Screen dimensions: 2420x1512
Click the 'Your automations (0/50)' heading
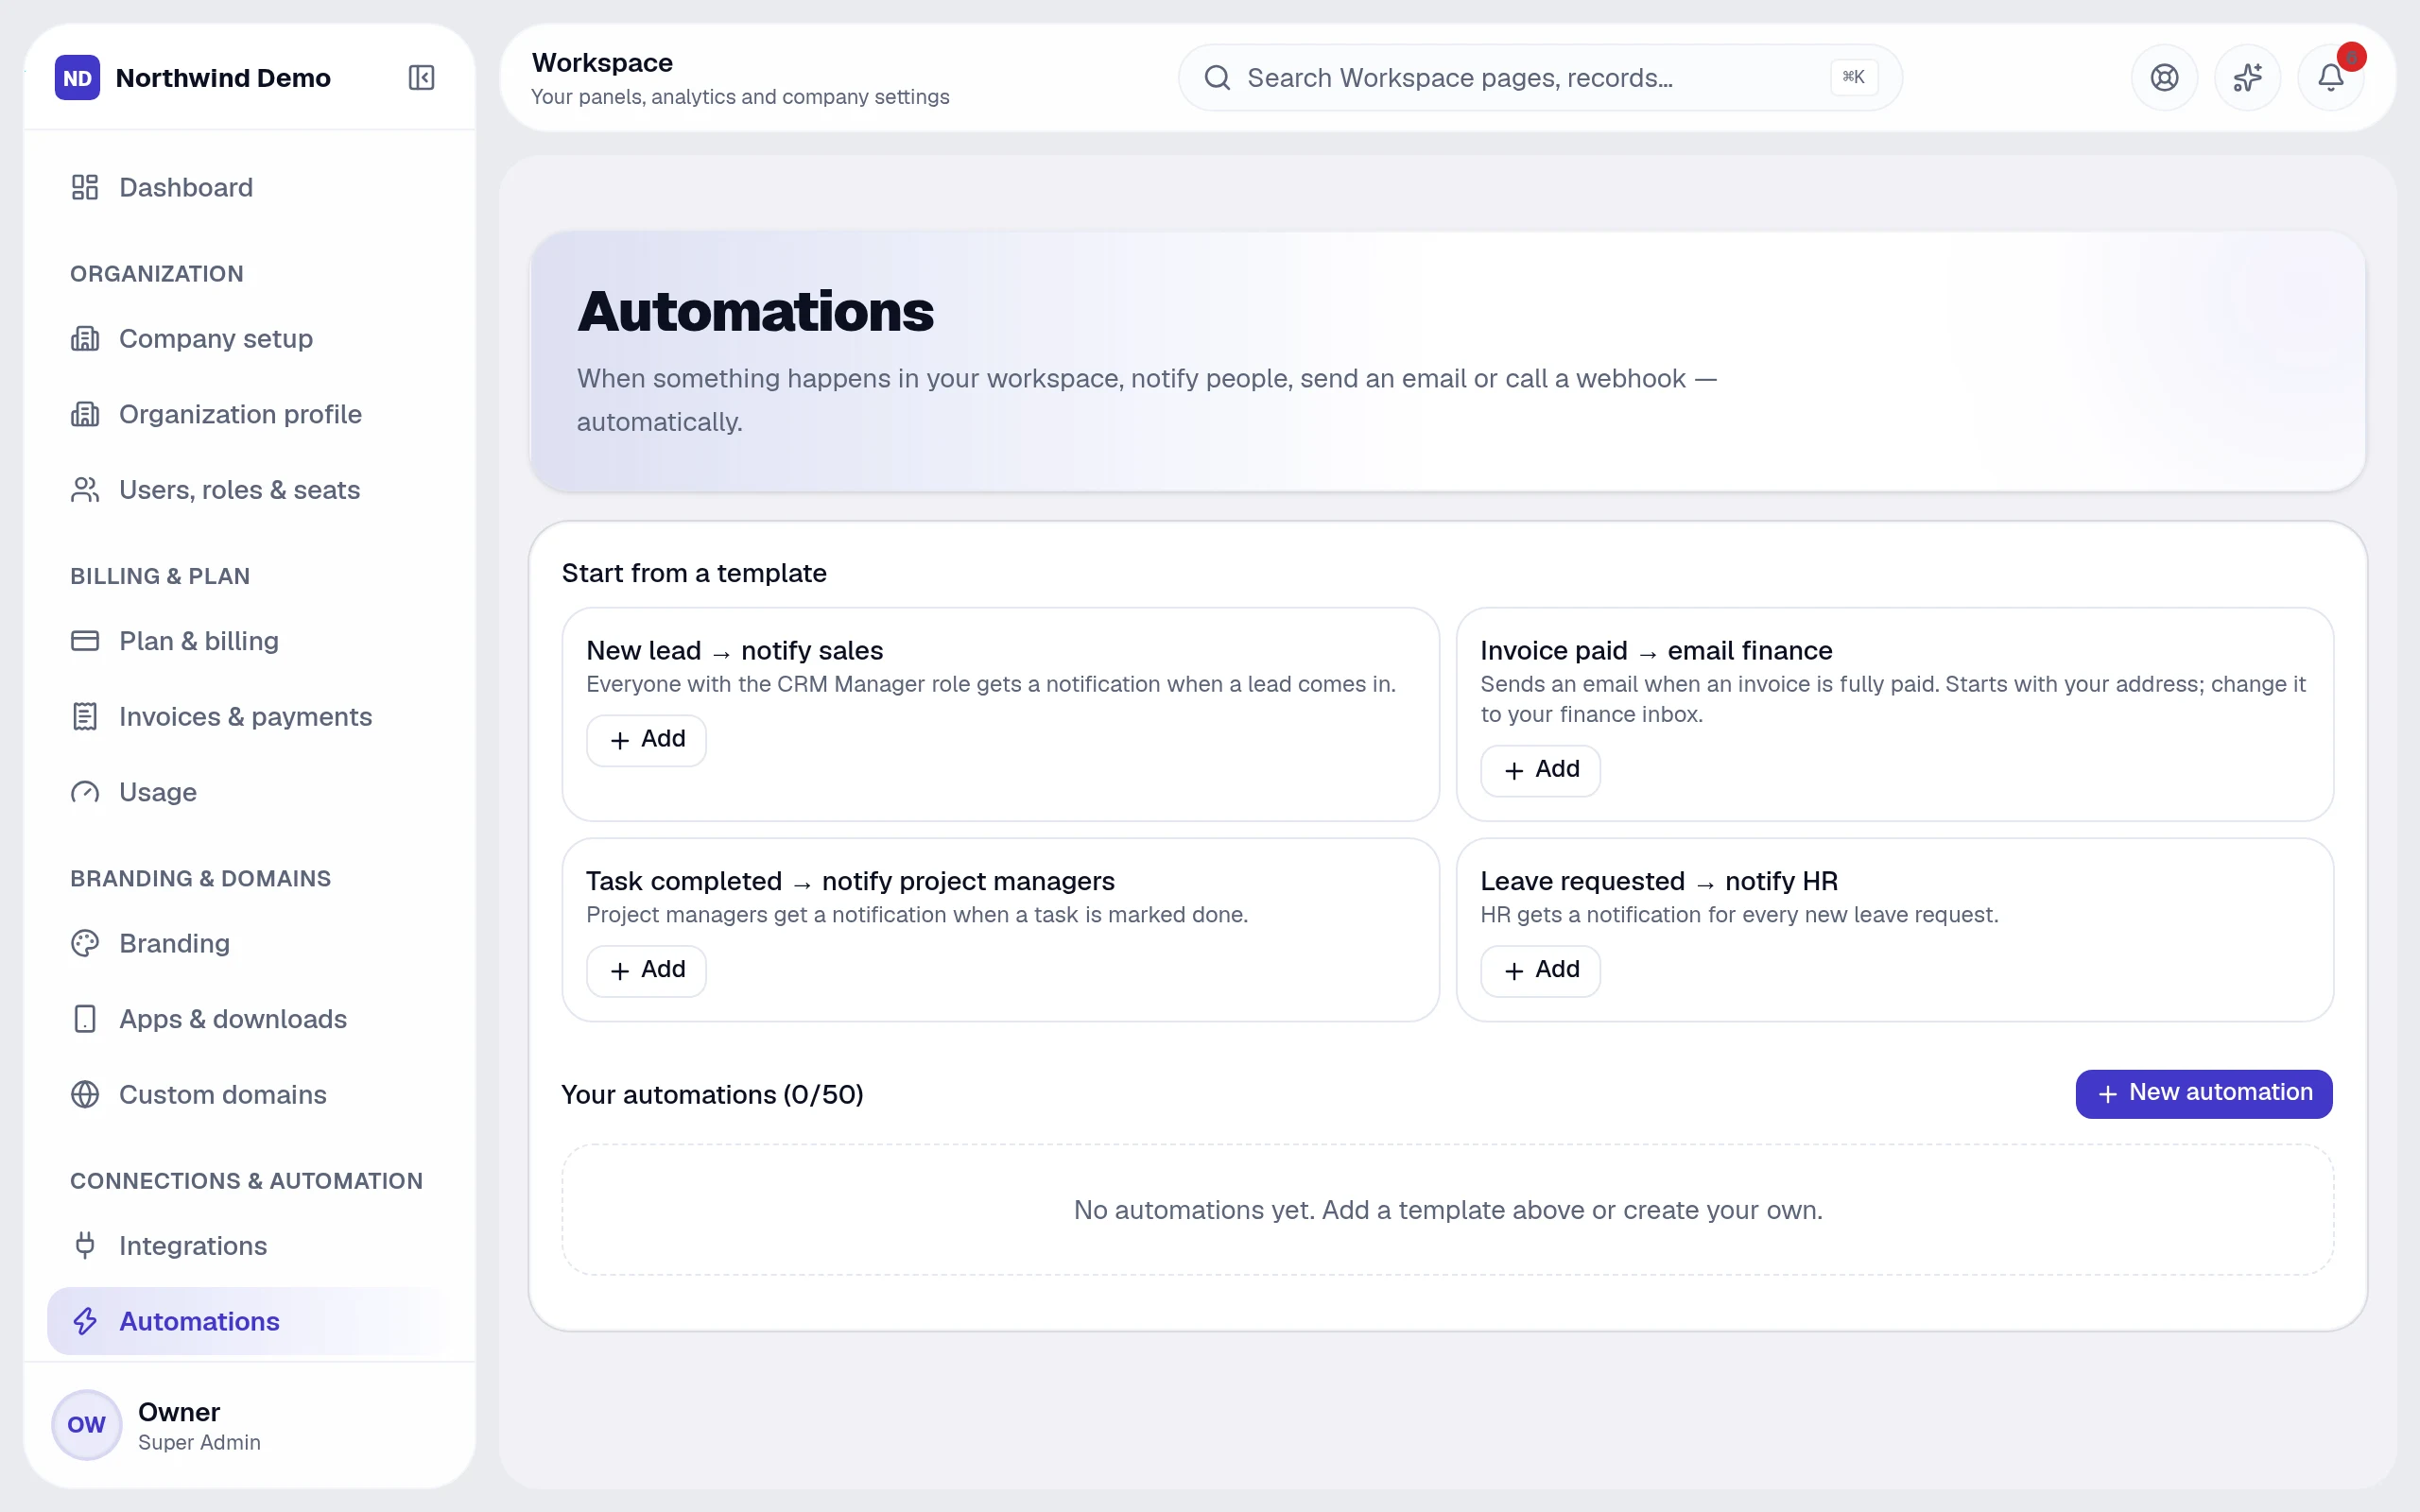(x=712, y=1094)
